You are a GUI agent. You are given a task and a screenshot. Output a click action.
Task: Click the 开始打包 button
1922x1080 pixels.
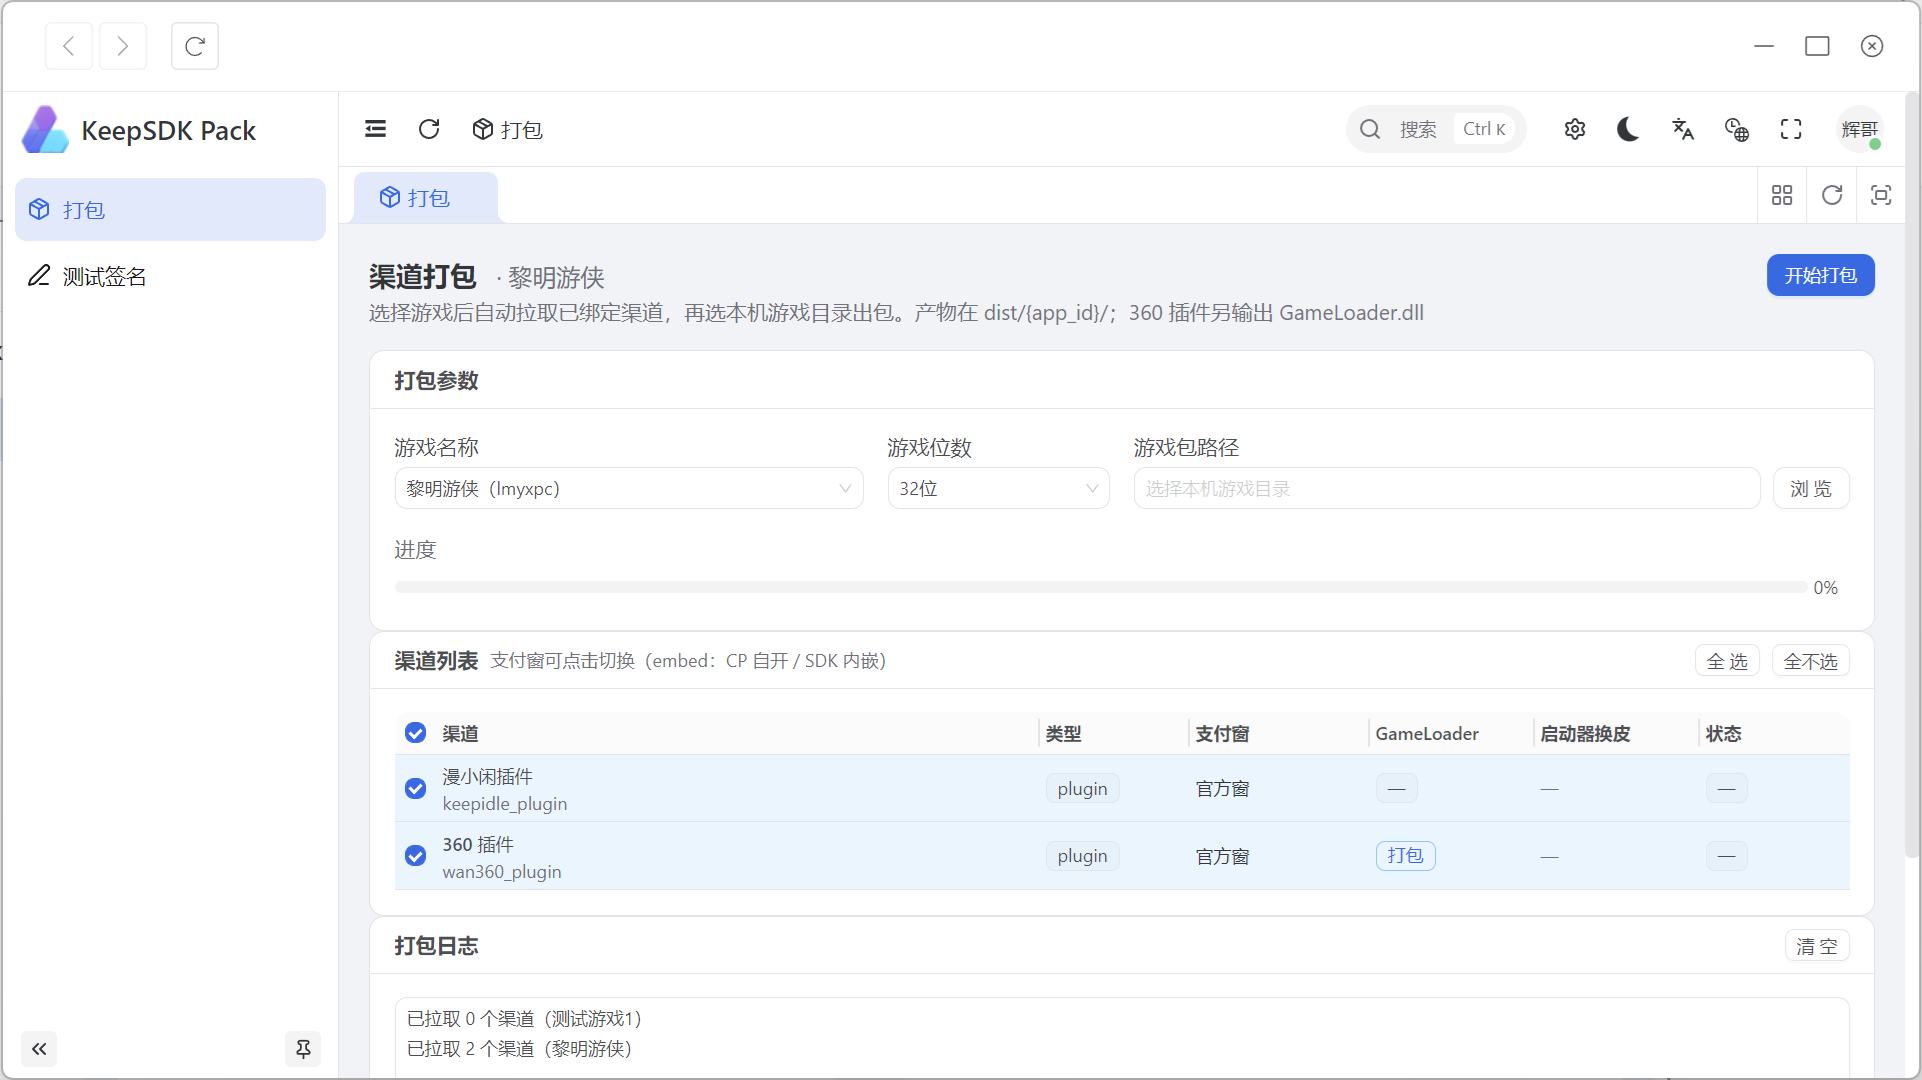[1820, 275]
